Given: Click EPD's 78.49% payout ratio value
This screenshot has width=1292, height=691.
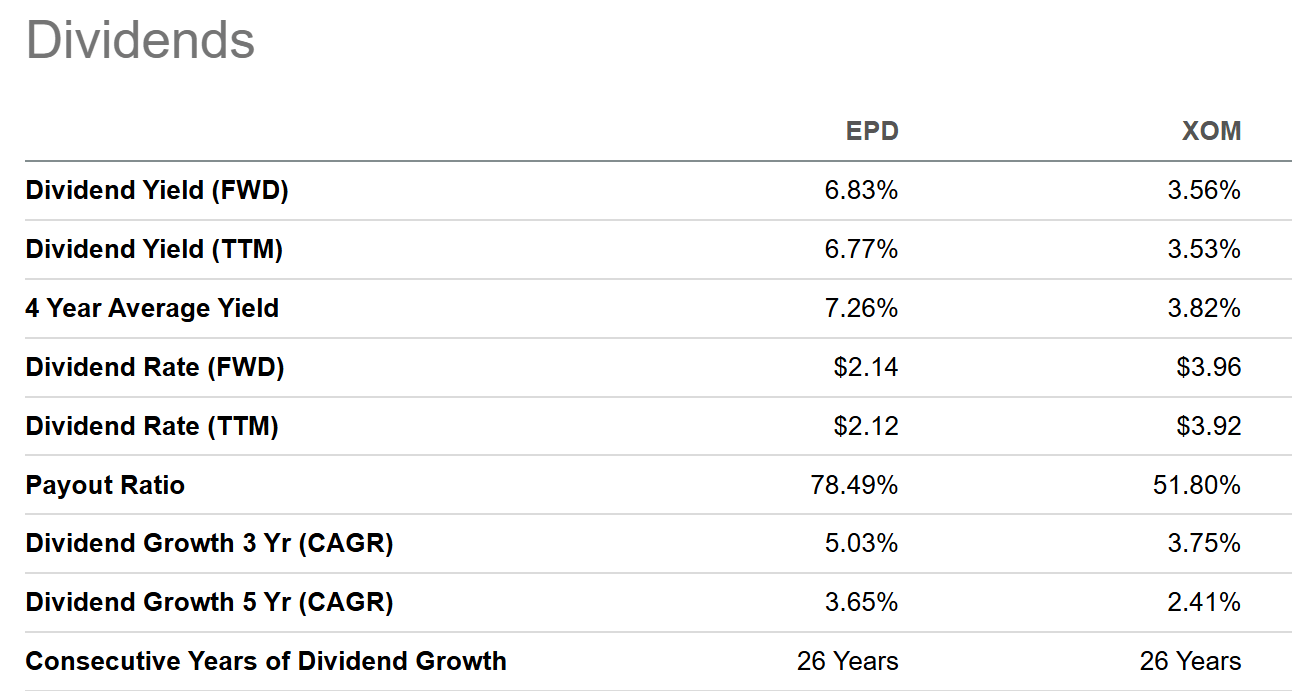Looking at the screenshot, I should click(854, 485).
